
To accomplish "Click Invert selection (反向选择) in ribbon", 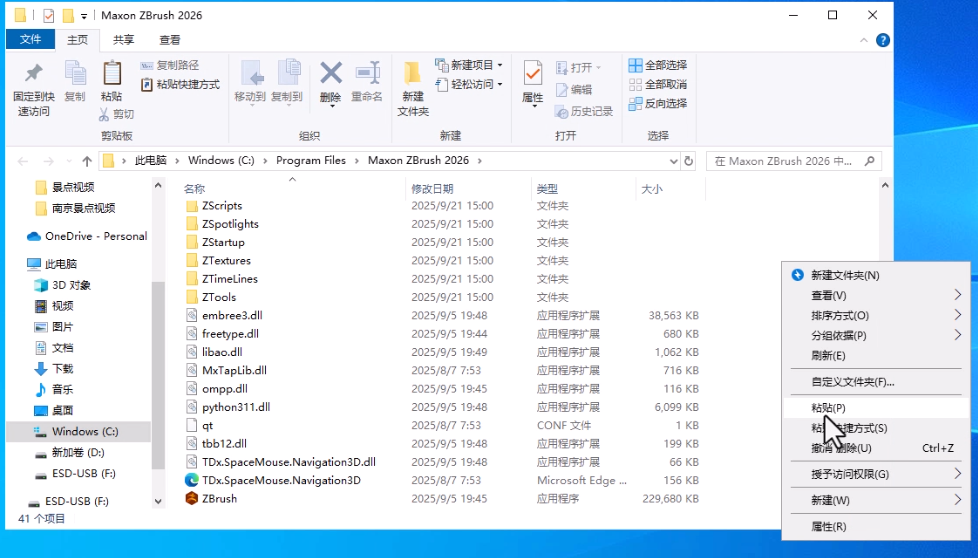I will pos(658,103).
